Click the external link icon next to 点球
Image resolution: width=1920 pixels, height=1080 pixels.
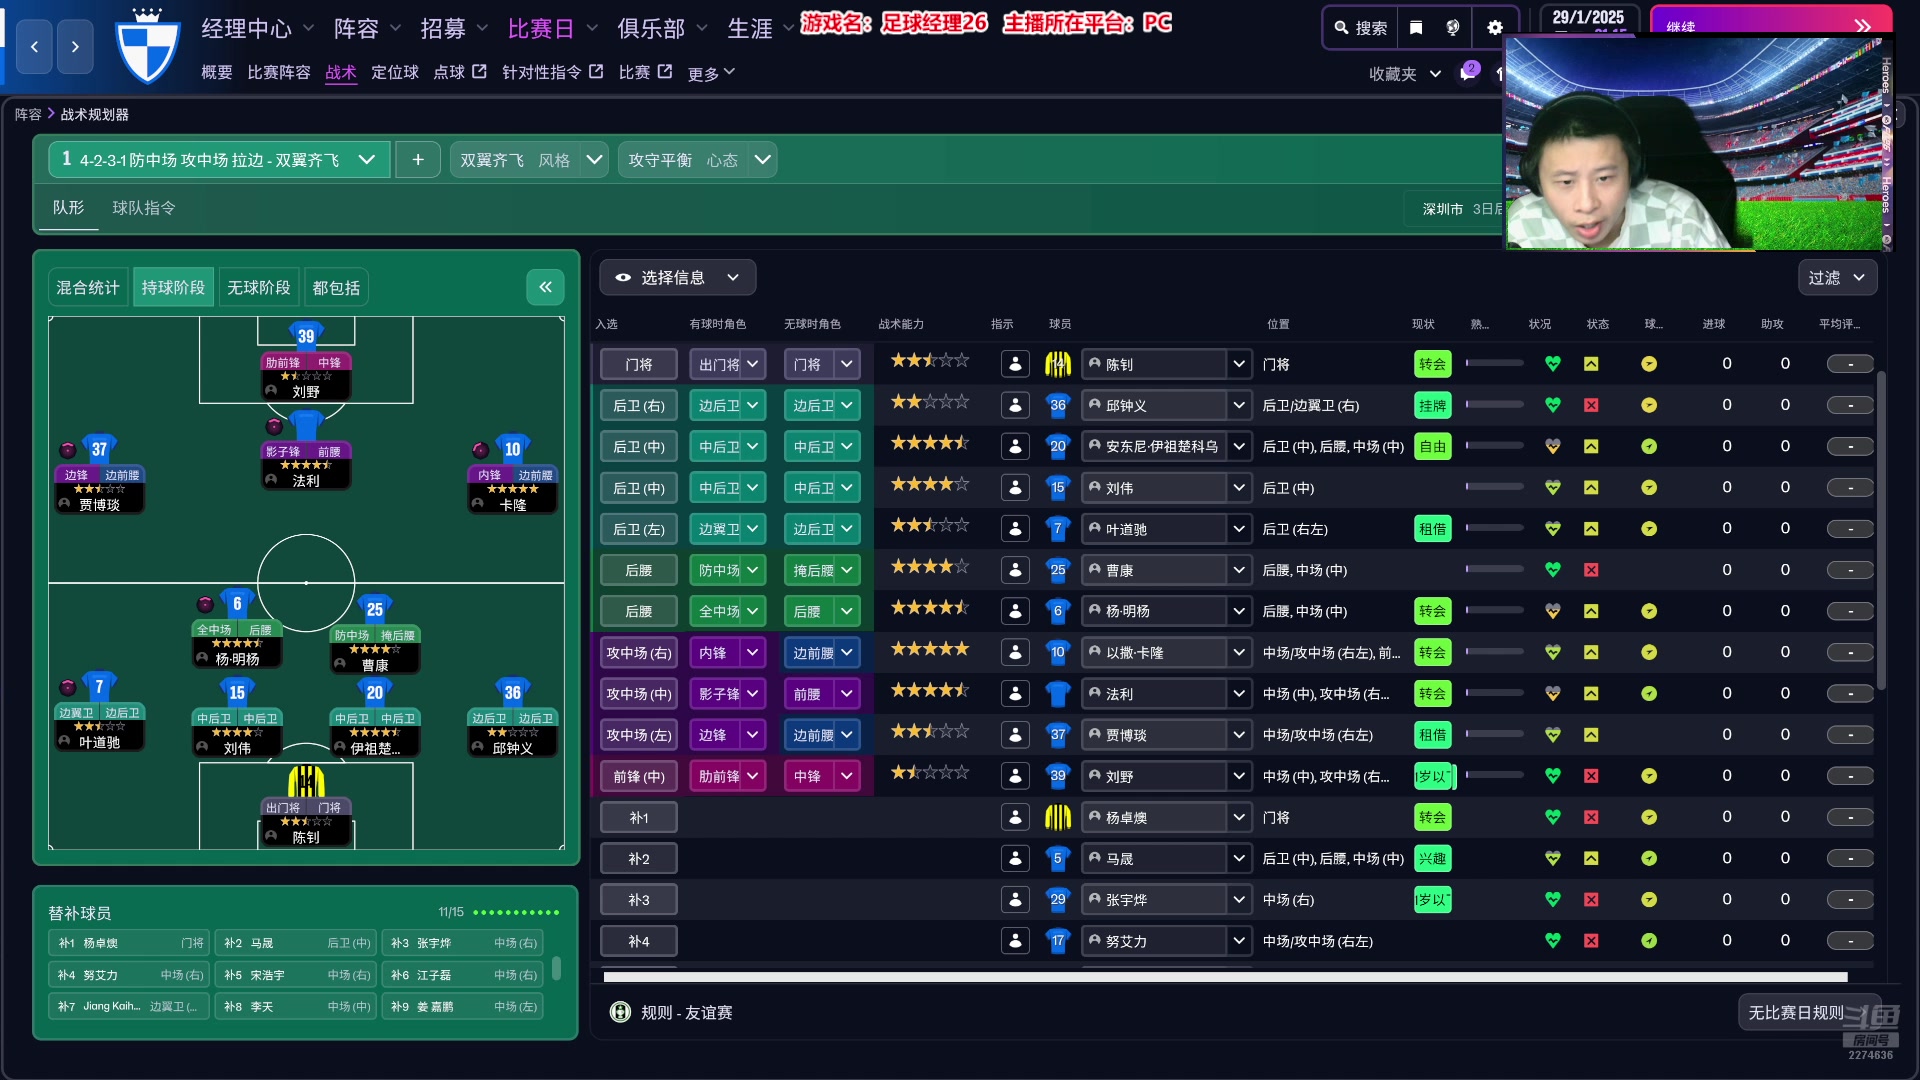coord(478,71)
